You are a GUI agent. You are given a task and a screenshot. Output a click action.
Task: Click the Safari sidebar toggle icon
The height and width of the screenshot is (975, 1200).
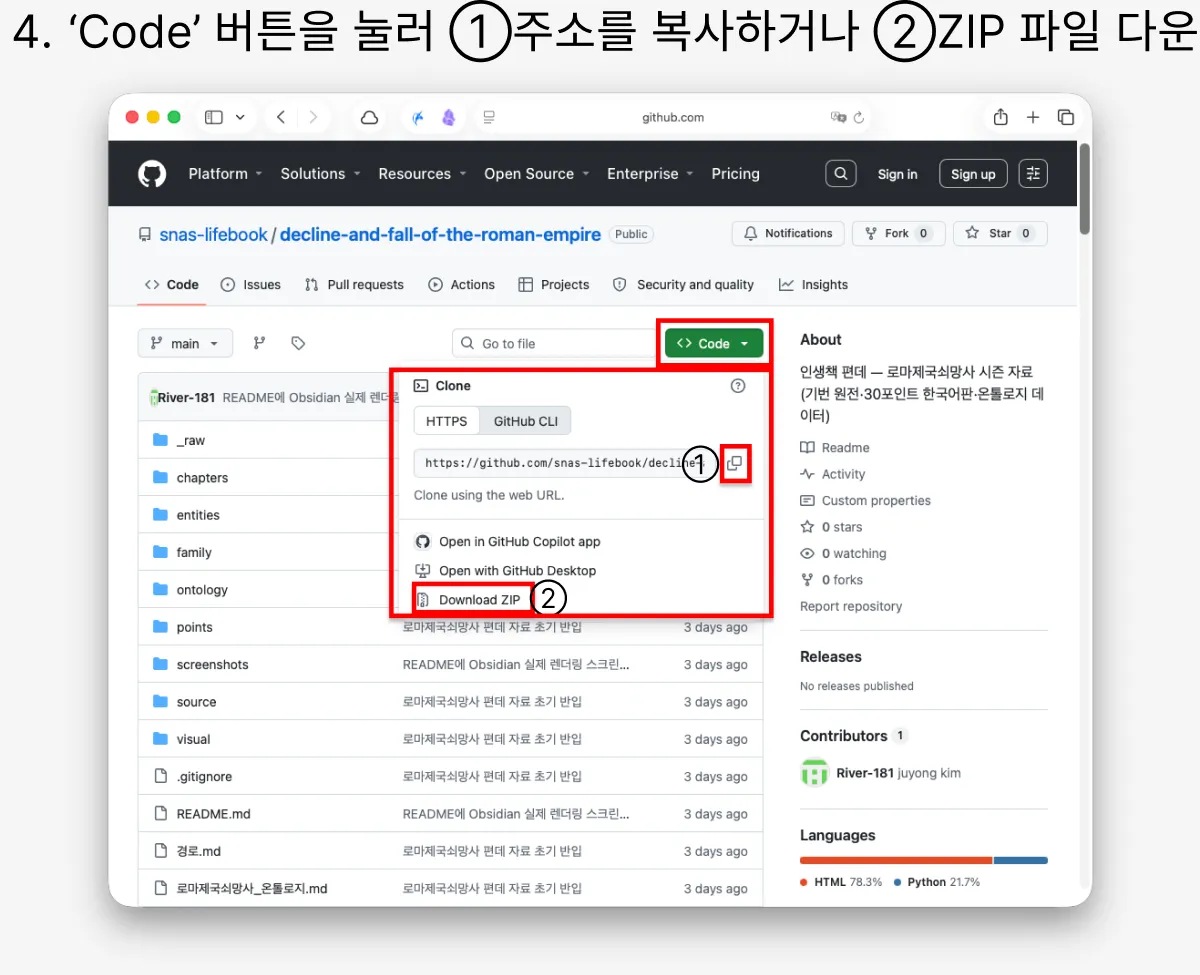[x=214, y=117]
